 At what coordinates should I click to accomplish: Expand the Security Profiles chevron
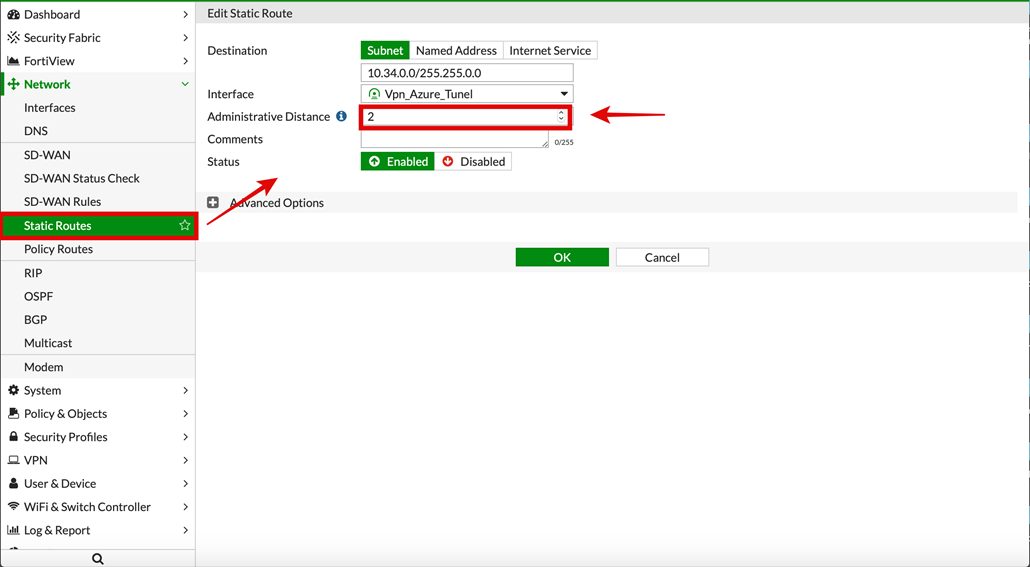pos(185,437)
